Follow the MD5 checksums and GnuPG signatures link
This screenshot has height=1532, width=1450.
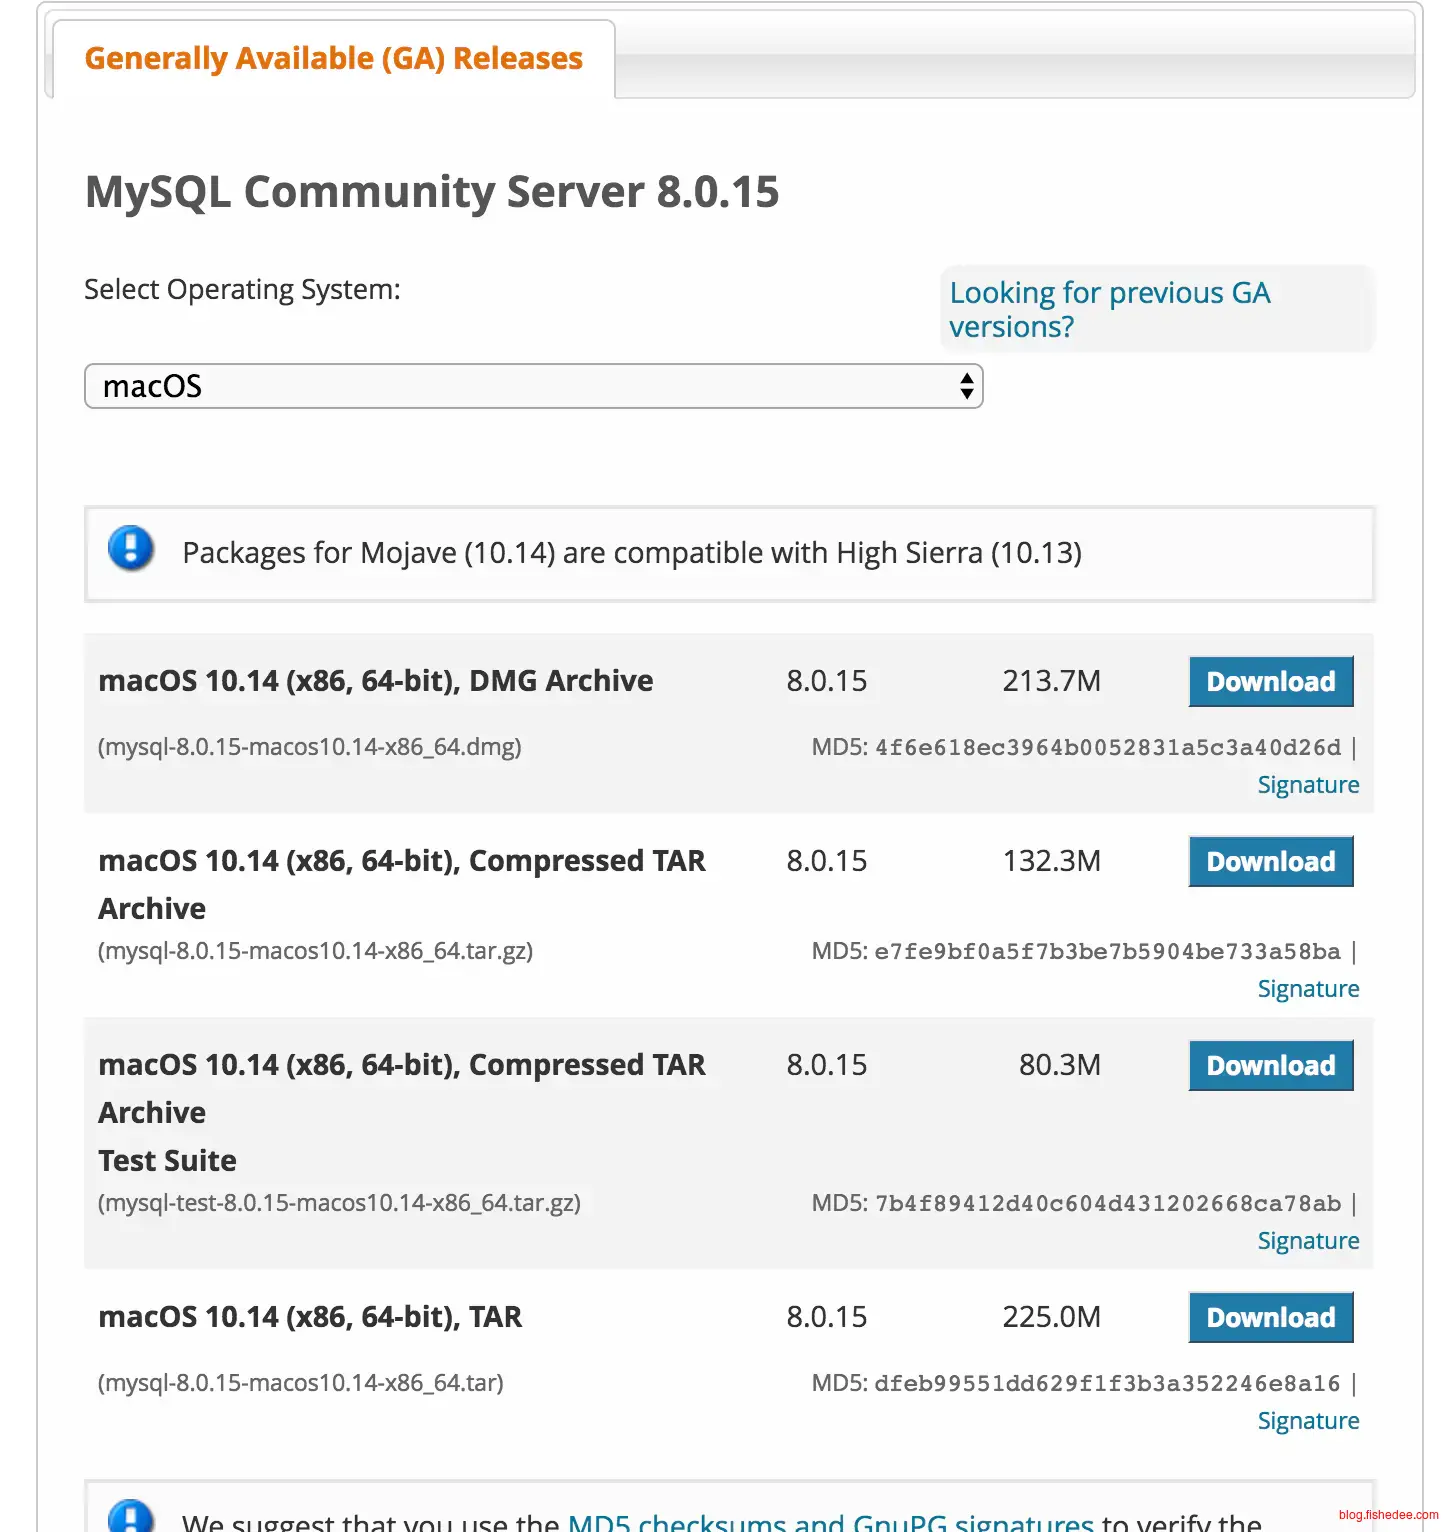pos(830,1522)
